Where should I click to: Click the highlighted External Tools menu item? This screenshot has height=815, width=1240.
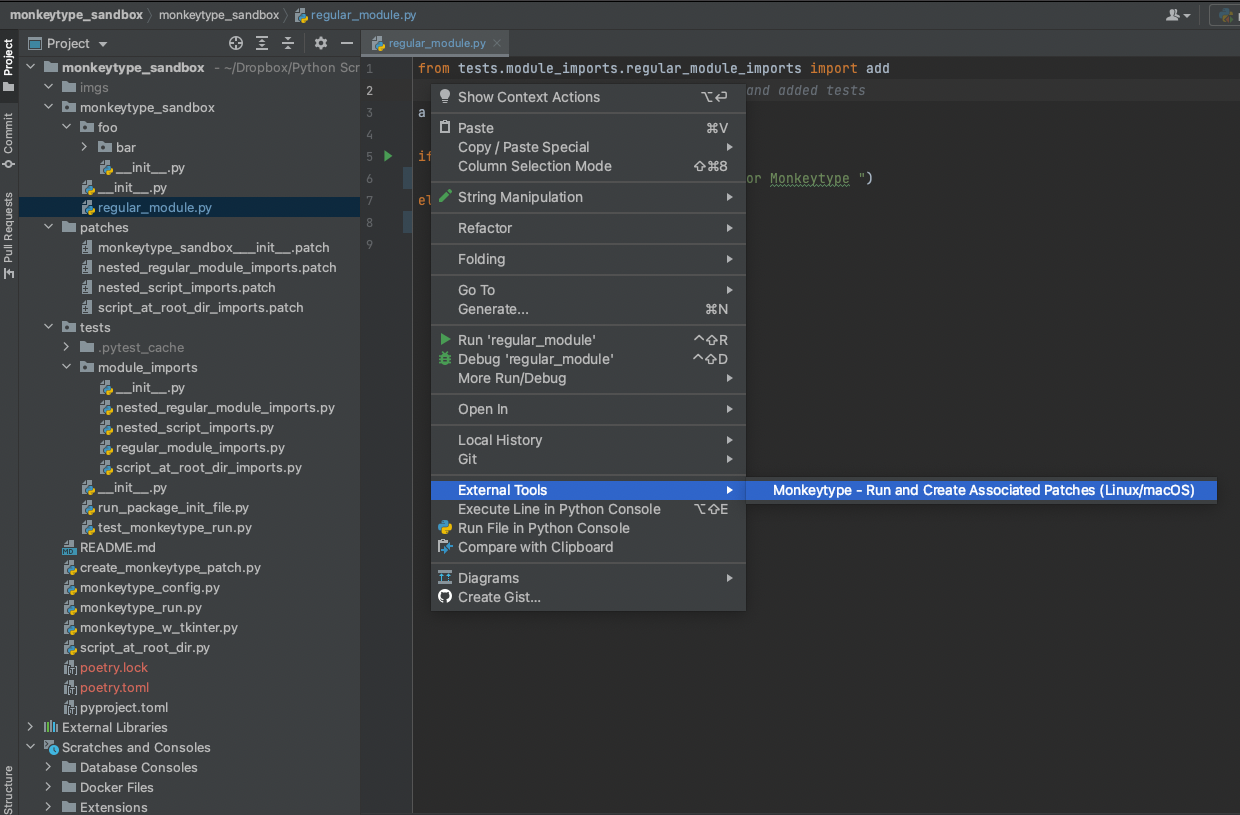tap(588, 490)
